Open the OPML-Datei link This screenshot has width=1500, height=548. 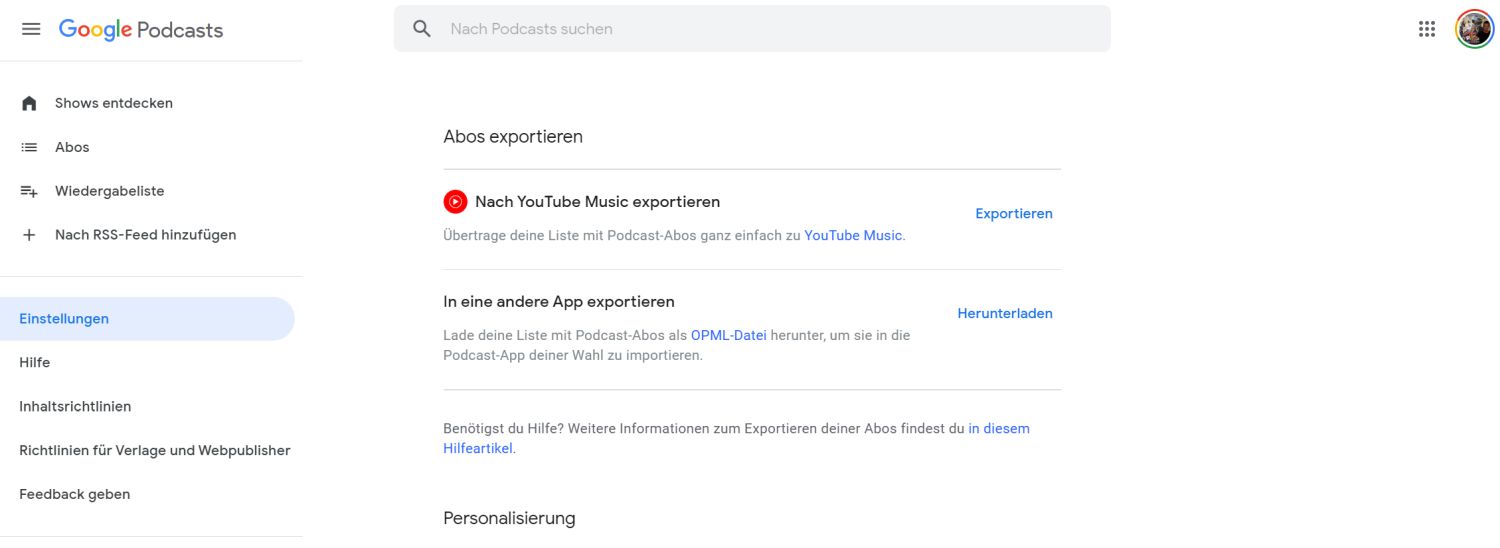coord(728,336)
